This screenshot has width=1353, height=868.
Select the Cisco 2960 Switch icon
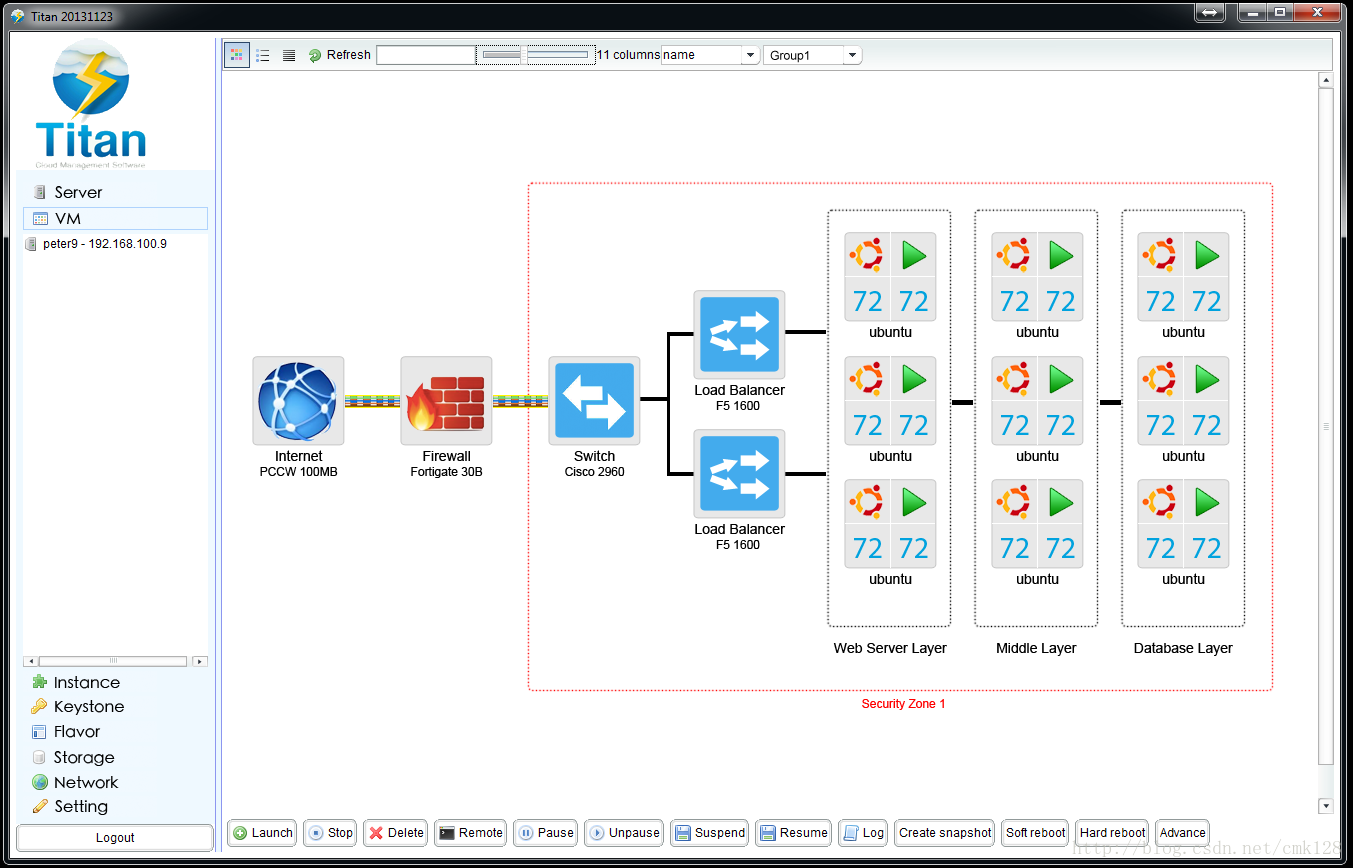tap(594, 401)
